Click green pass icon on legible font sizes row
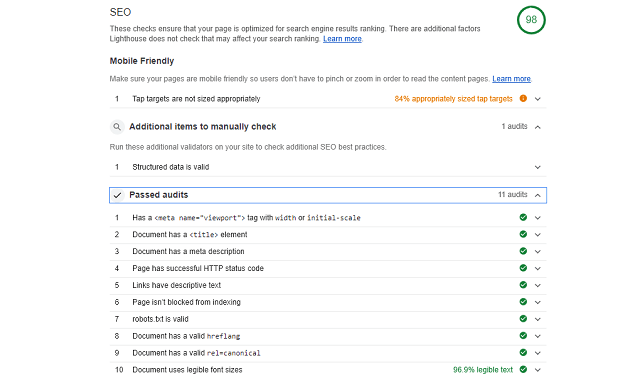 click(x=523, y=369)
